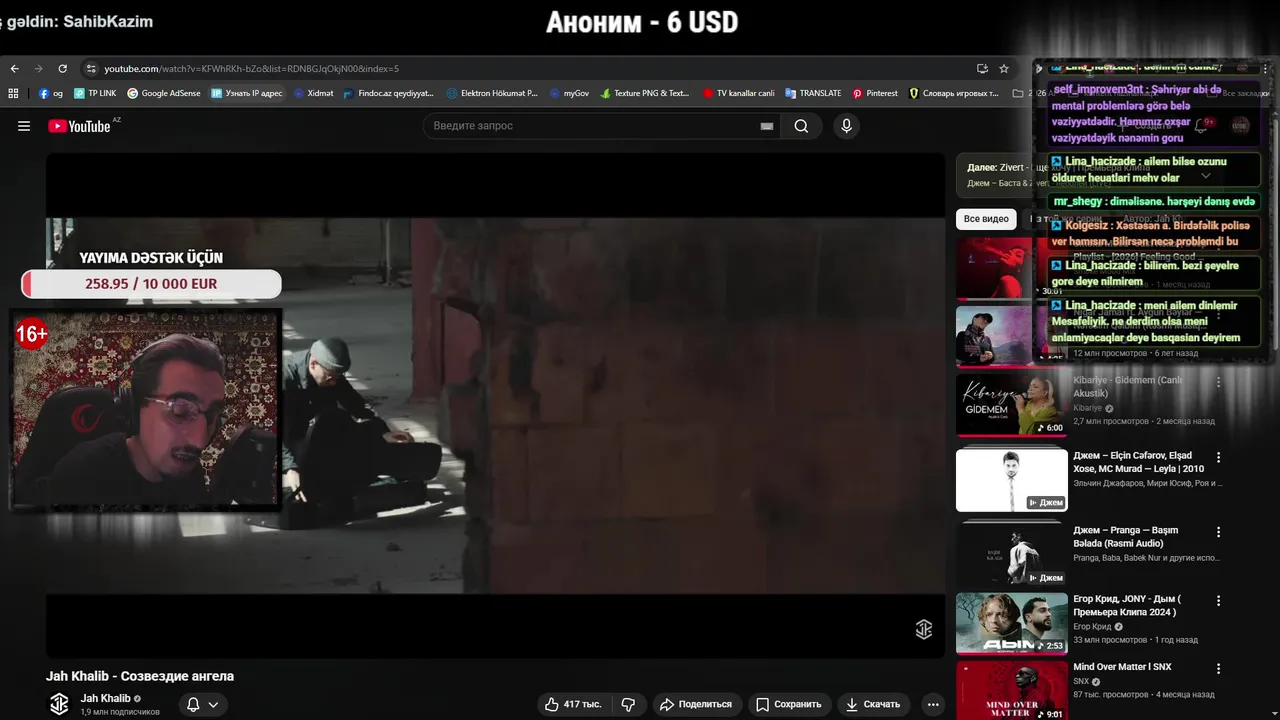Open the Mind Over Matter 9:01 thumbnail
This screenshot has height=720, width=1280.
(x=1011, y=690)
